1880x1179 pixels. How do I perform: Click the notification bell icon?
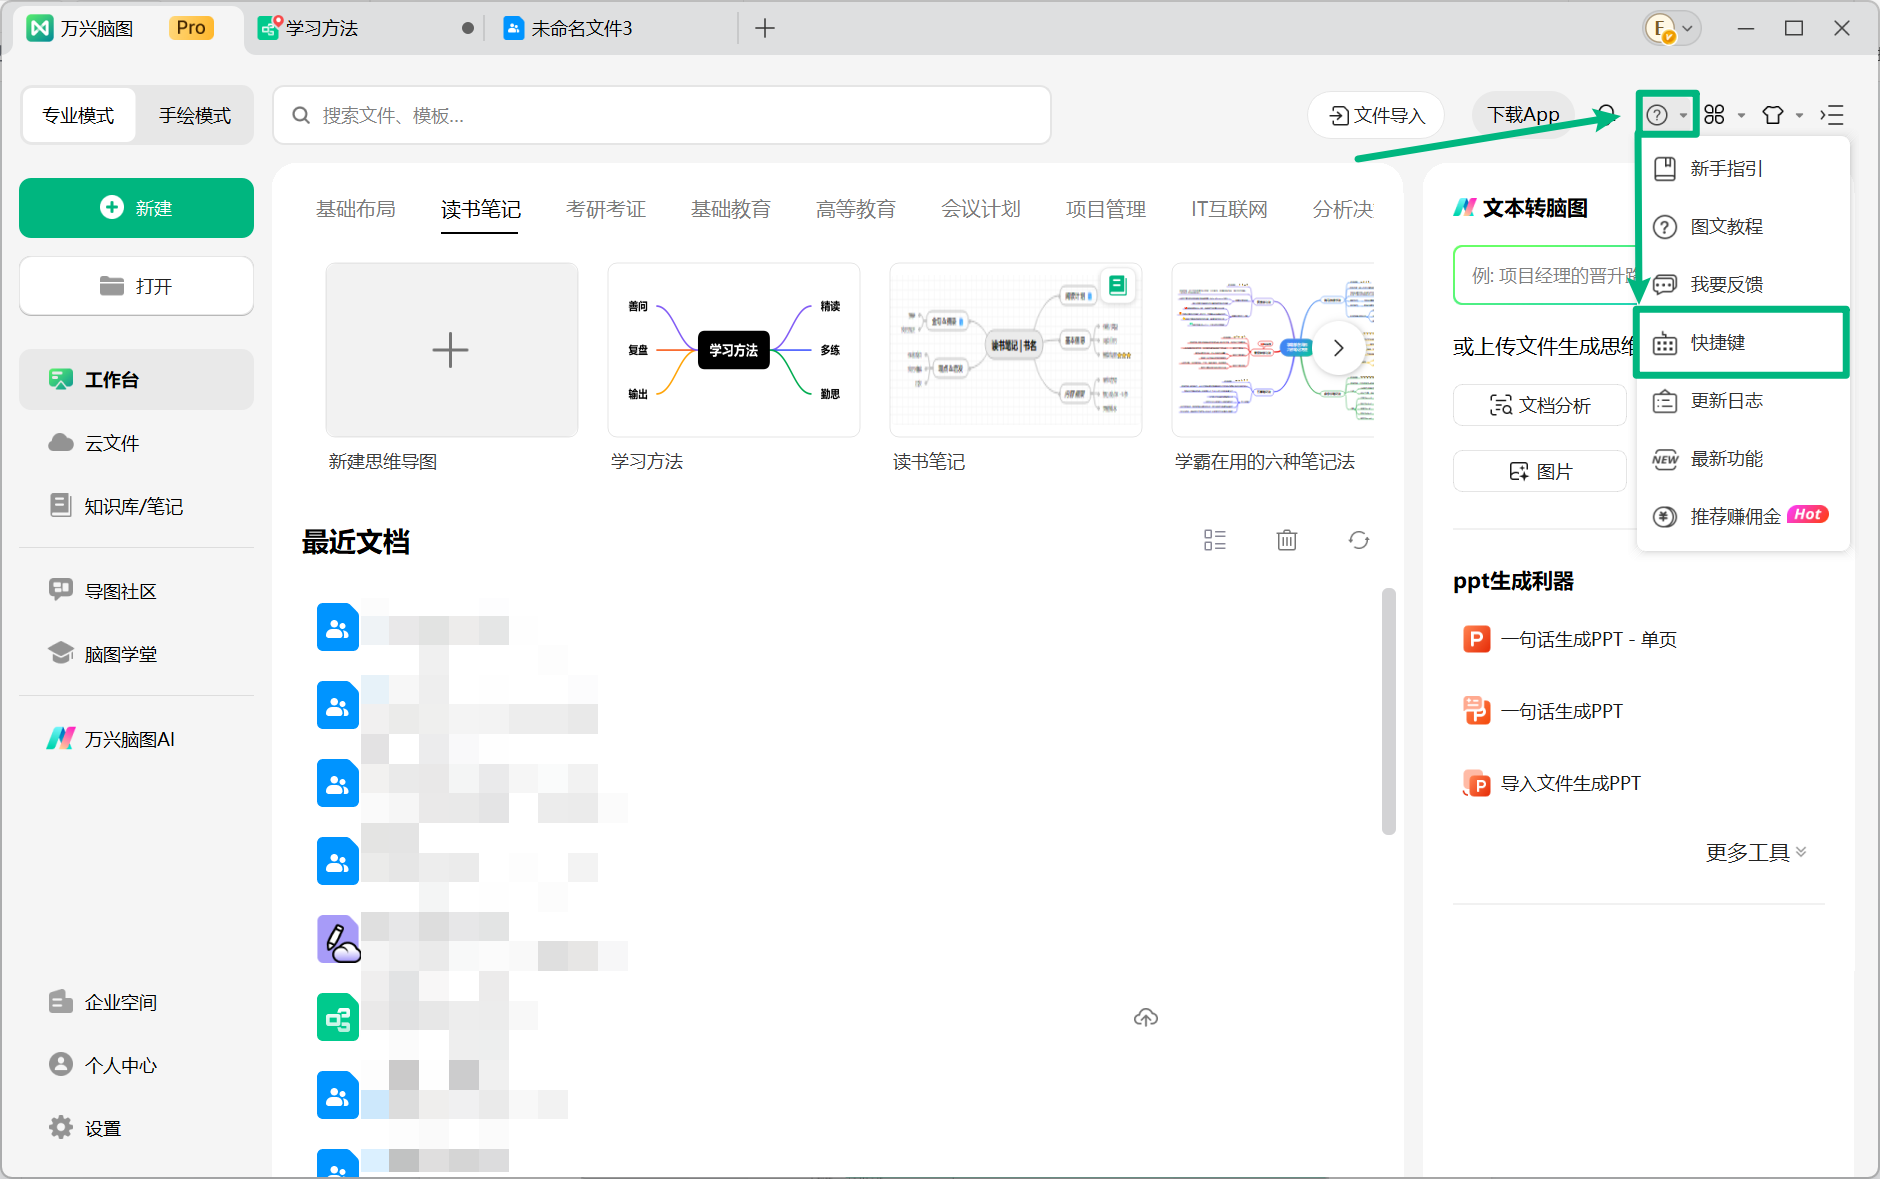coord(1607,115)
